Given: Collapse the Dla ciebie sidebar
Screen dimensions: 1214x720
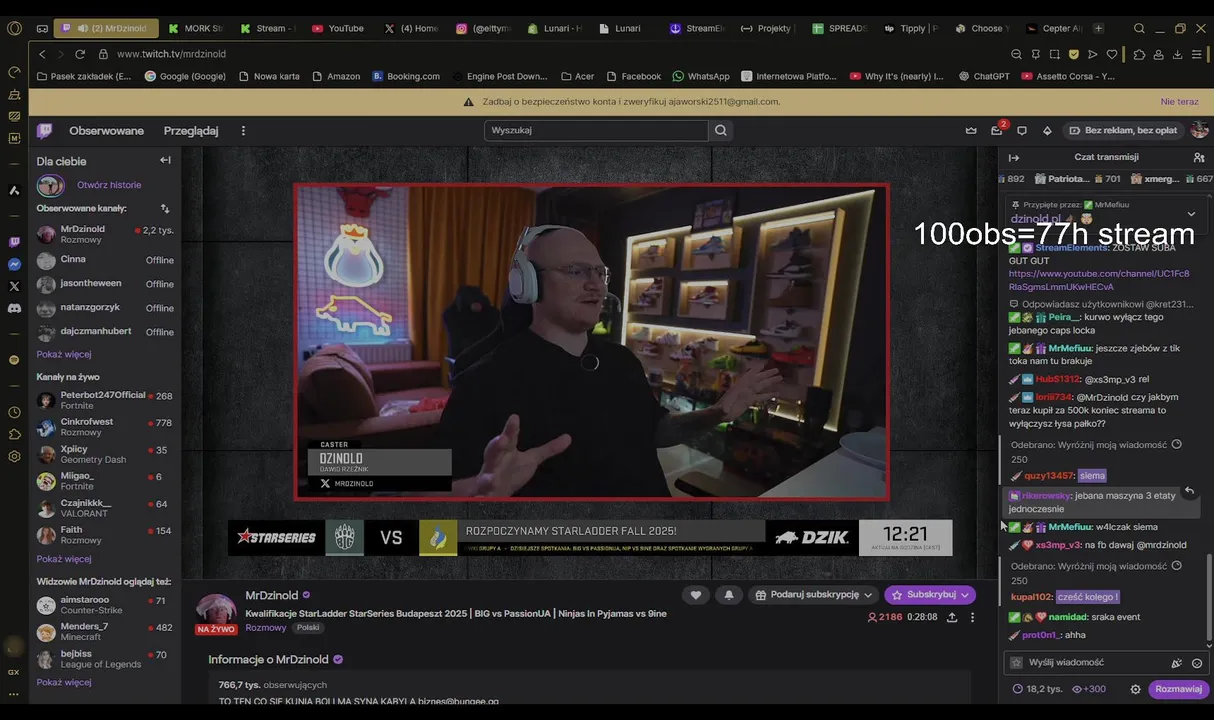Looking at the screenshot, I should point(165,160).
